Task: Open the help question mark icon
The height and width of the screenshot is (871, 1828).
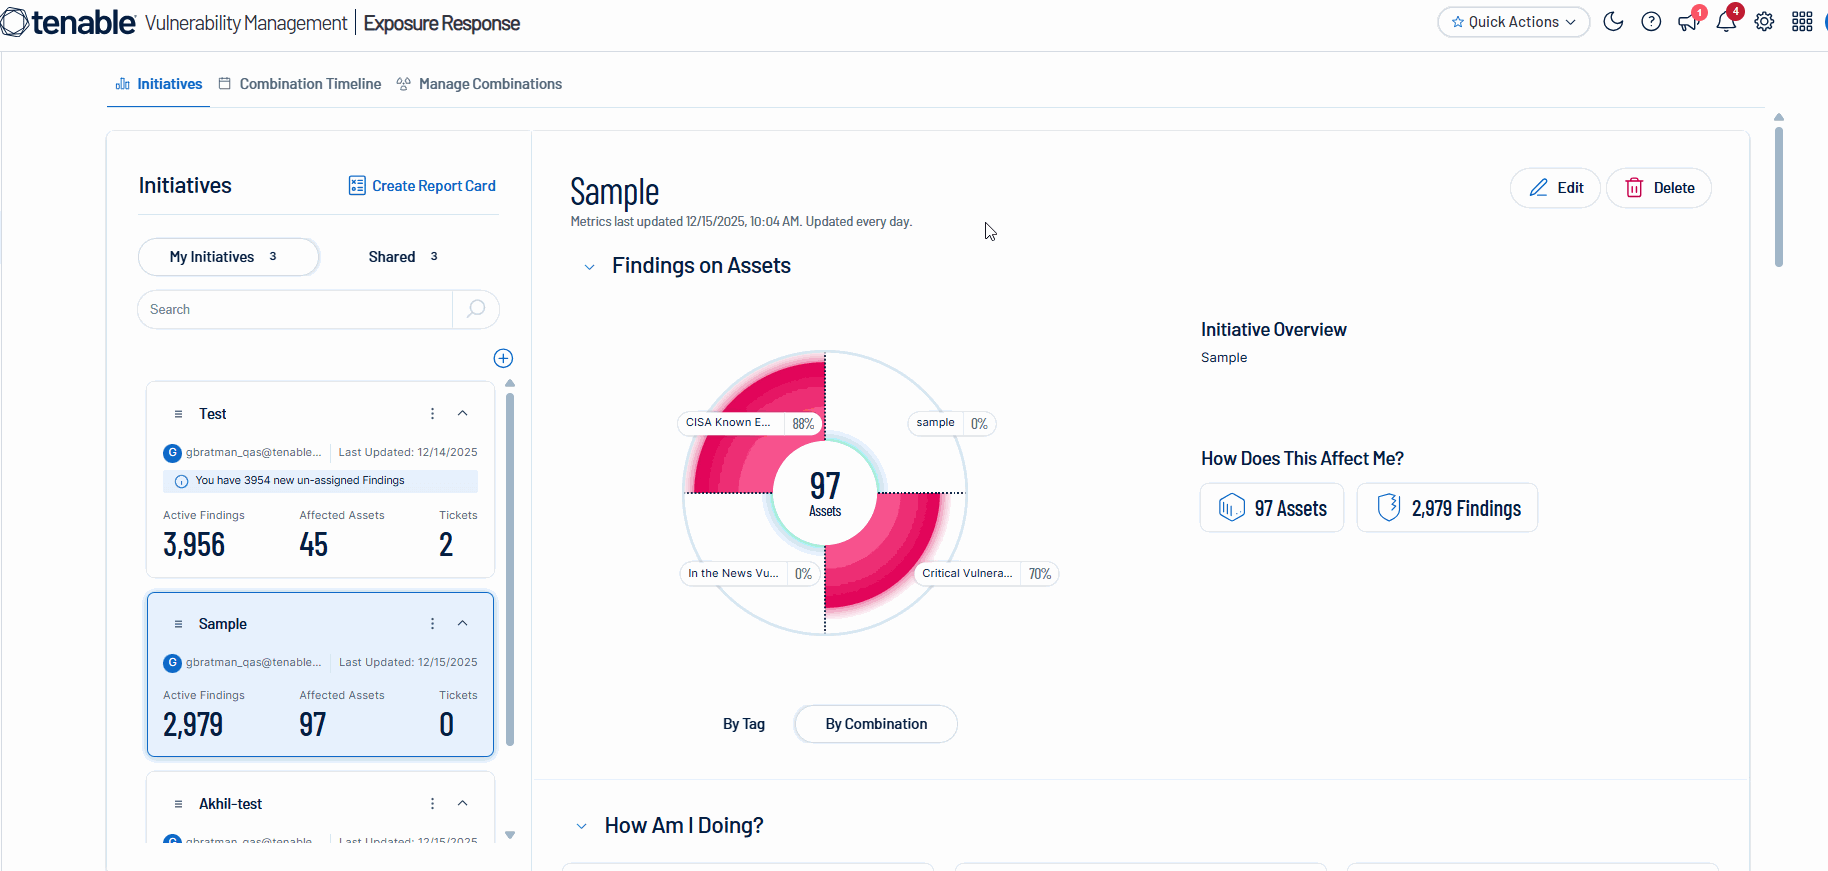Action: coord(1651,22)
